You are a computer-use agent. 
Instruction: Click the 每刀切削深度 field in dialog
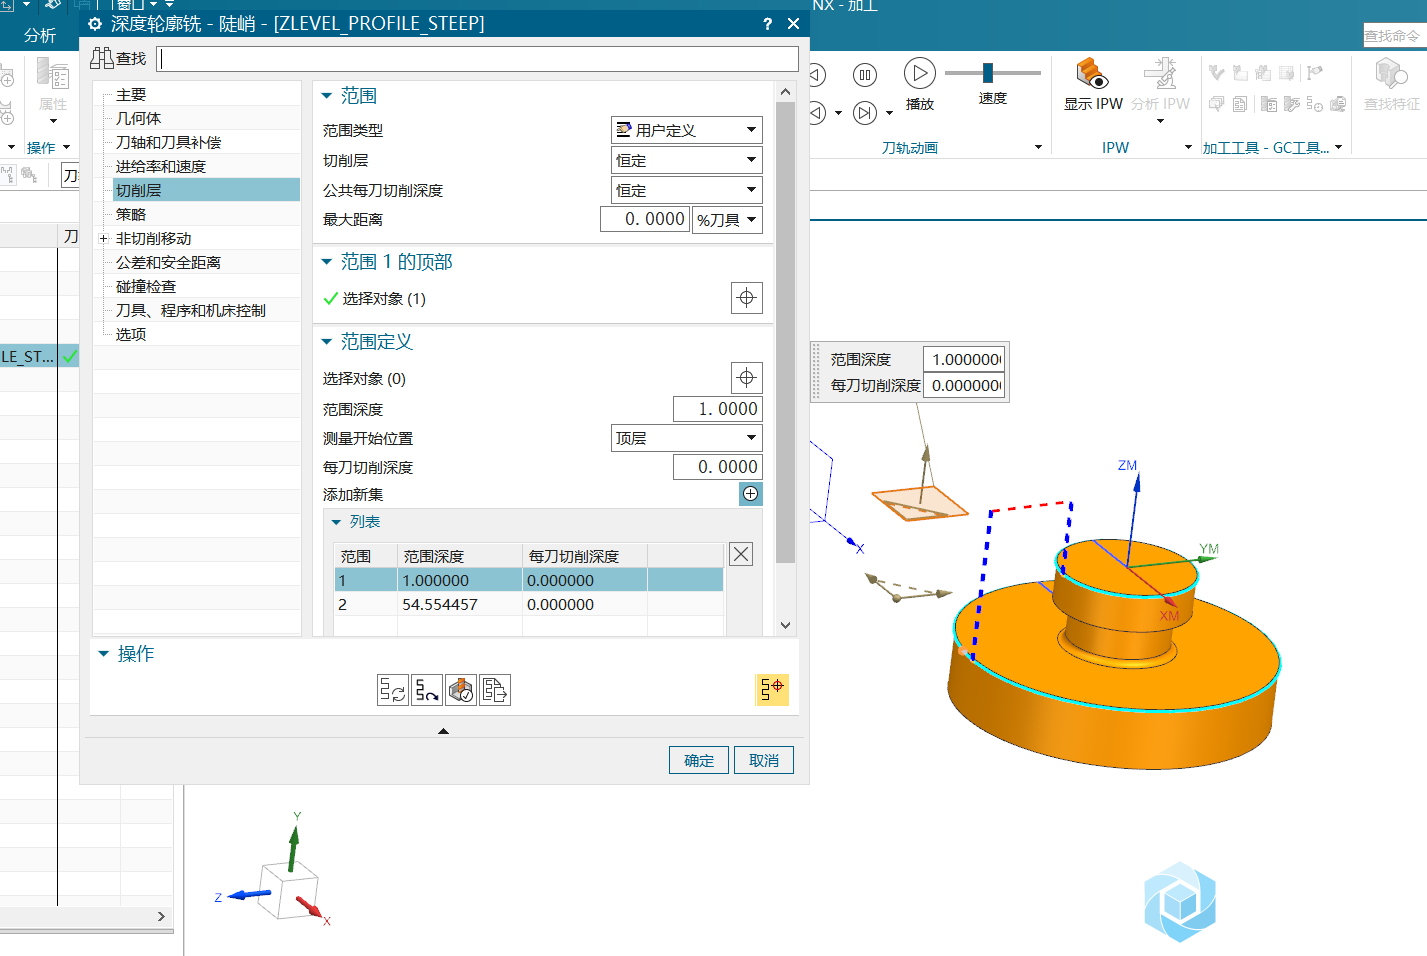click(718, 467)
